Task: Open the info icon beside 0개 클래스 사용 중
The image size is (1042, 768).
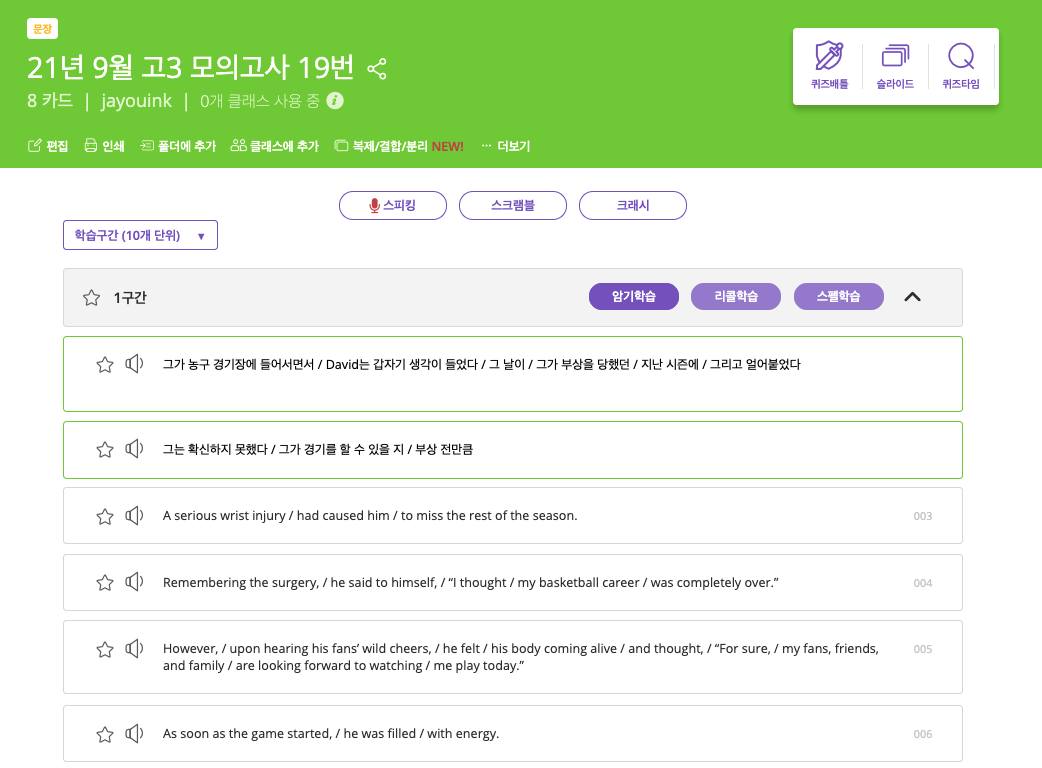Action: tap(334, 101)
